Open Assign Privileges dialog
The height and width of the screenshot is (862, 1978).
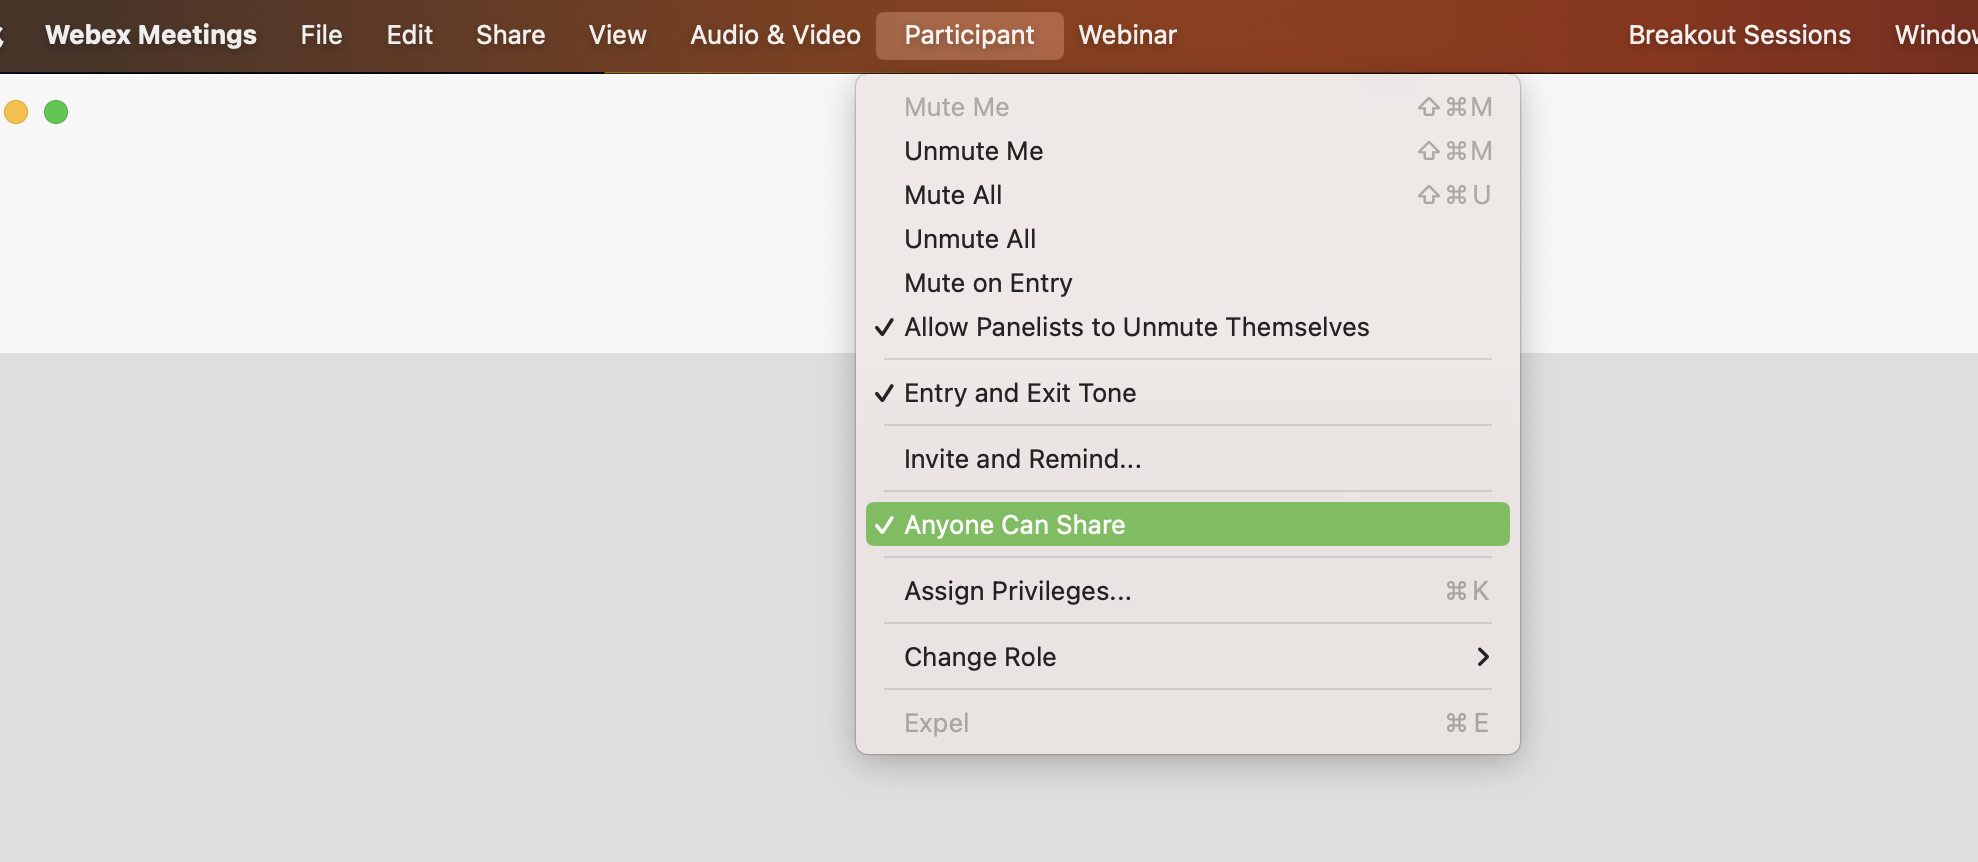[1188, 591]
